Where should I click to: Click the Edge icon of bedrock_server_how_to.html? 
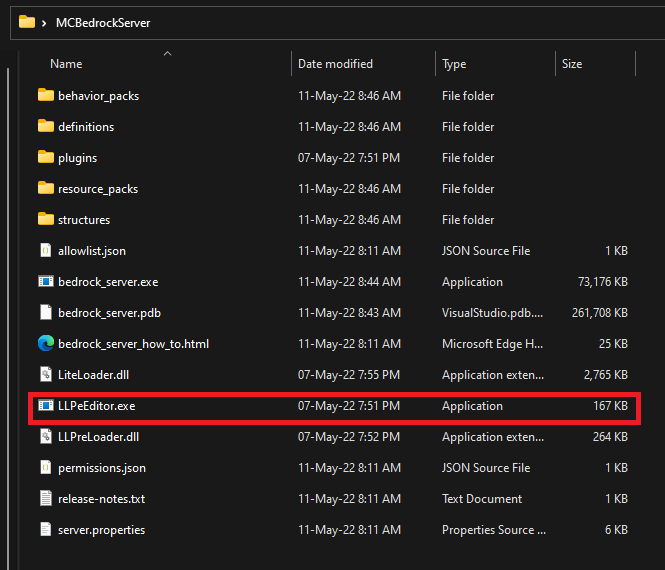tap(46, 343)
